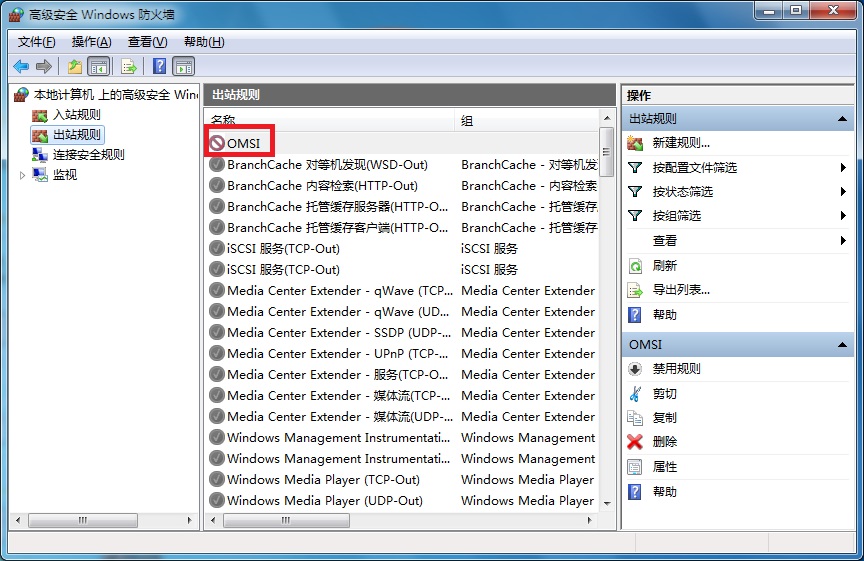Click the 禁用规则 down-arrow icon
This screenshot has width=864, height=561.
[x=635, y=369]
